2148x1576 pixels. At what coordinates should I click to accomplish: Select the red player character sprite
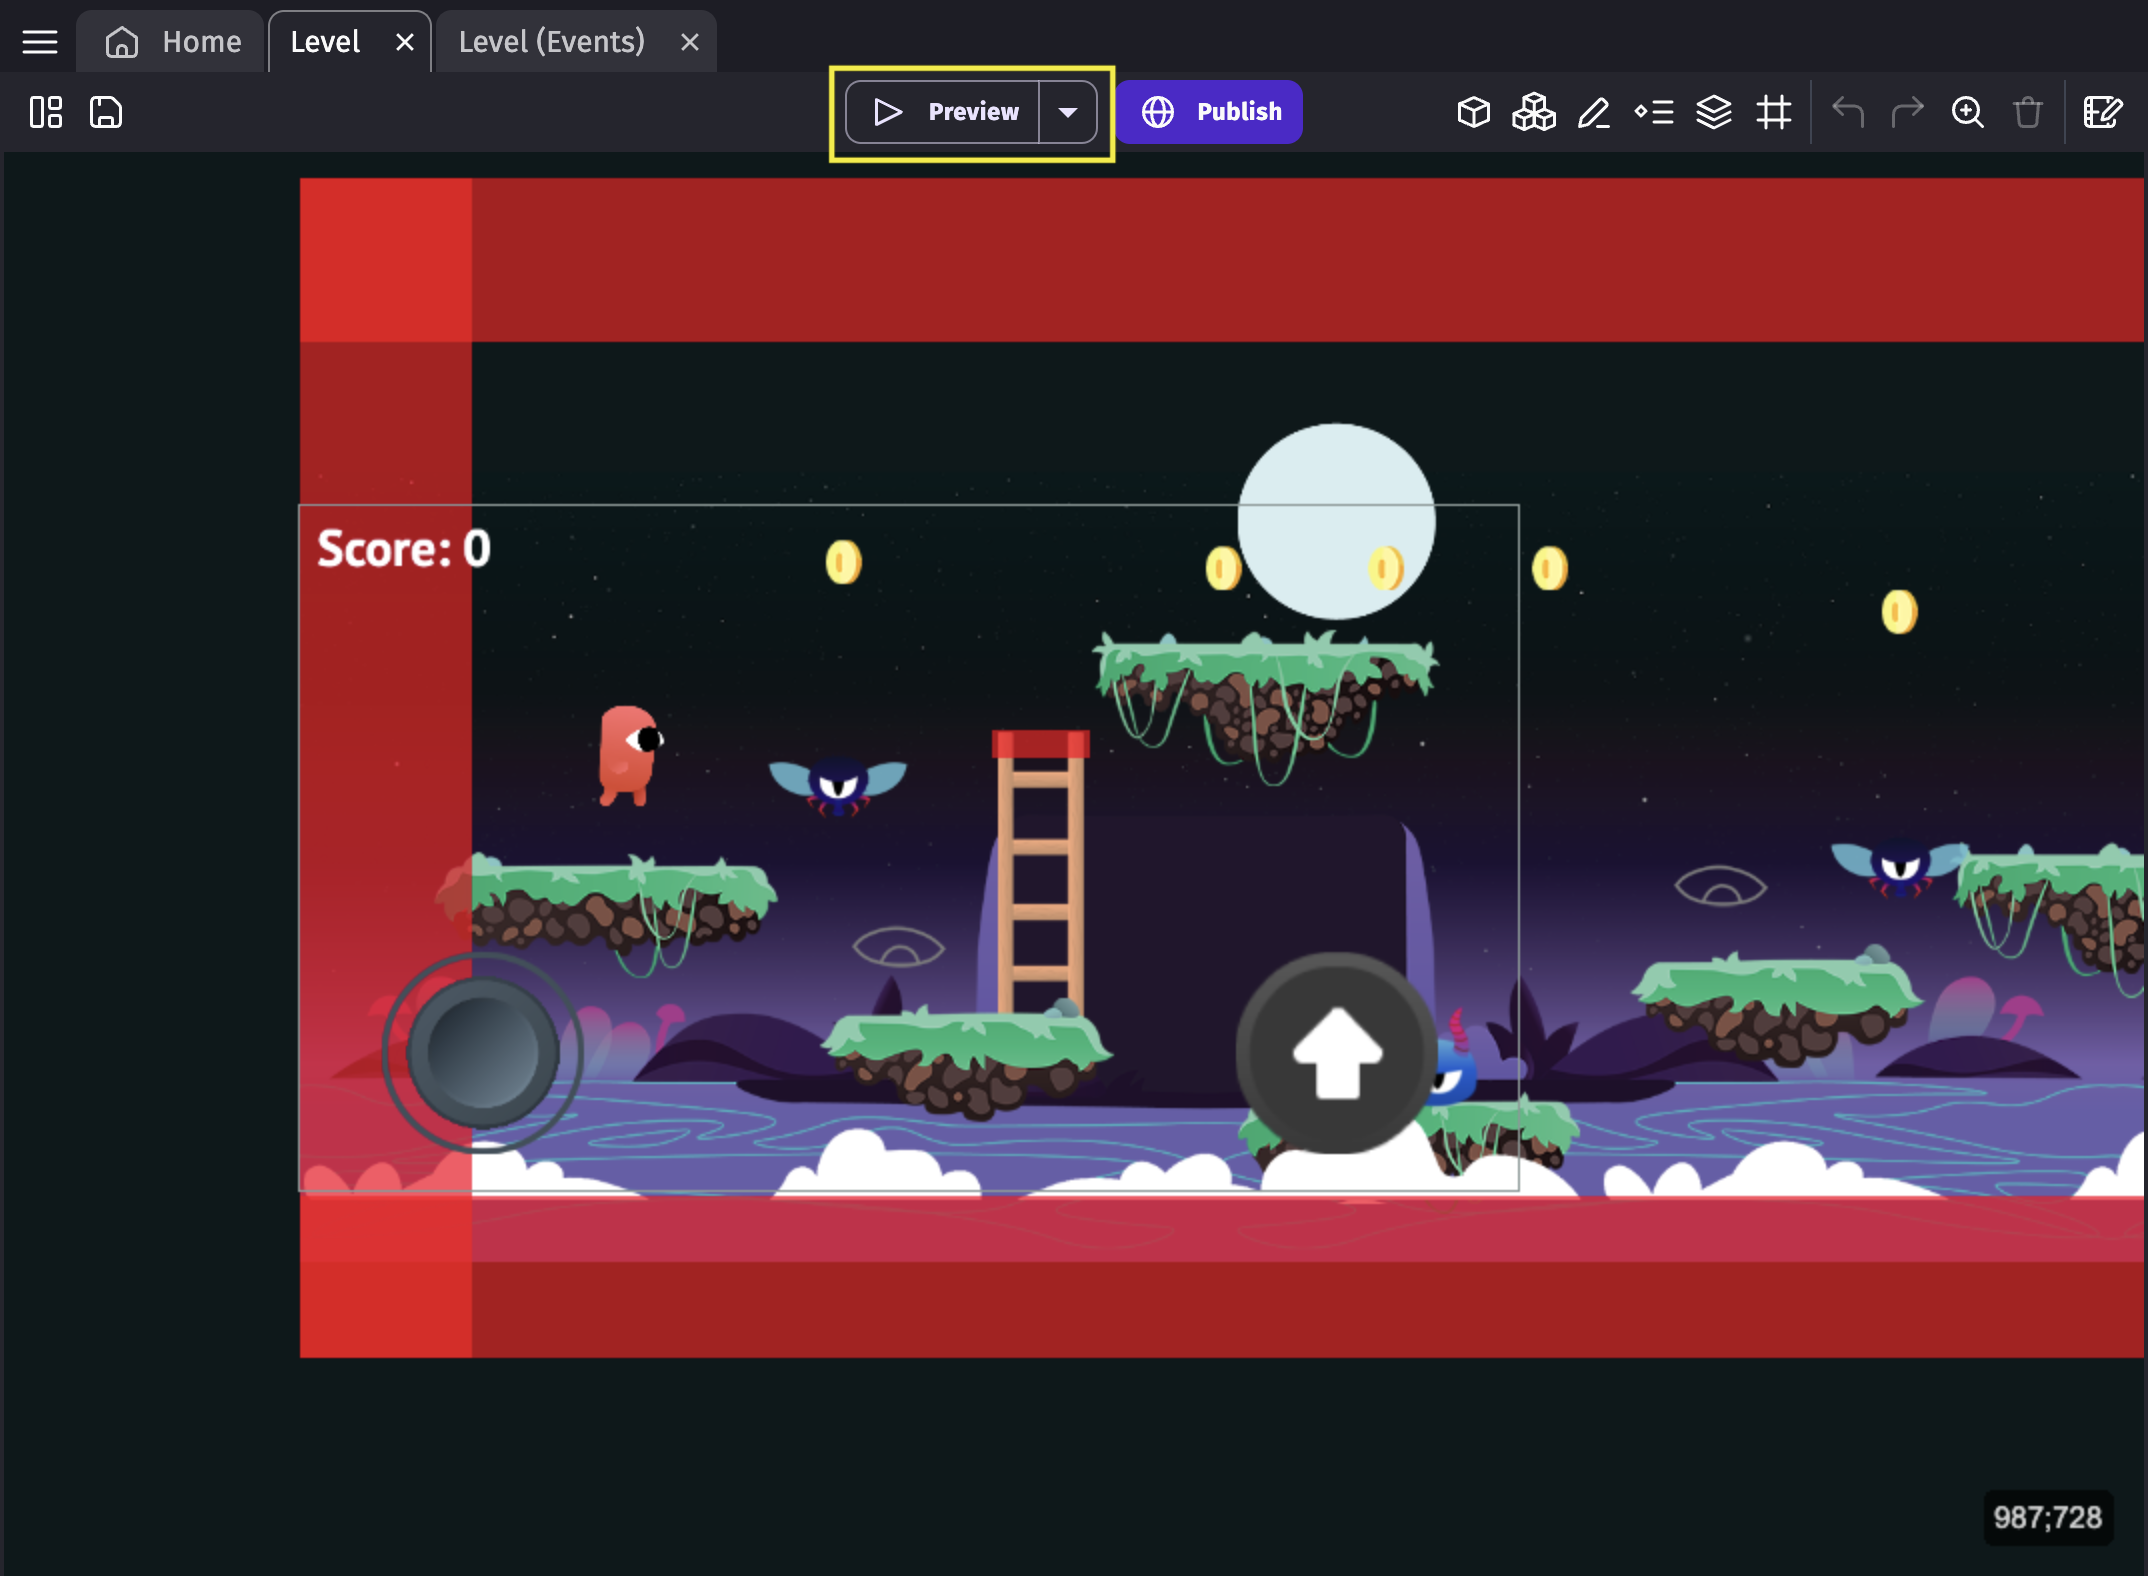(x=629, y=756)
